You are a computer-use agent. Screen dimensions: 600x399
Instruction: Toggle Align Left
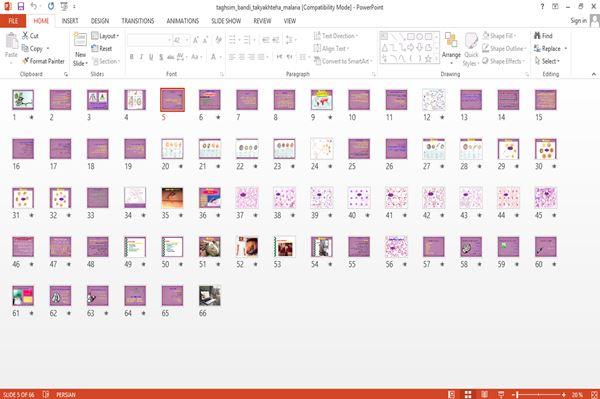tap(232, 57)
